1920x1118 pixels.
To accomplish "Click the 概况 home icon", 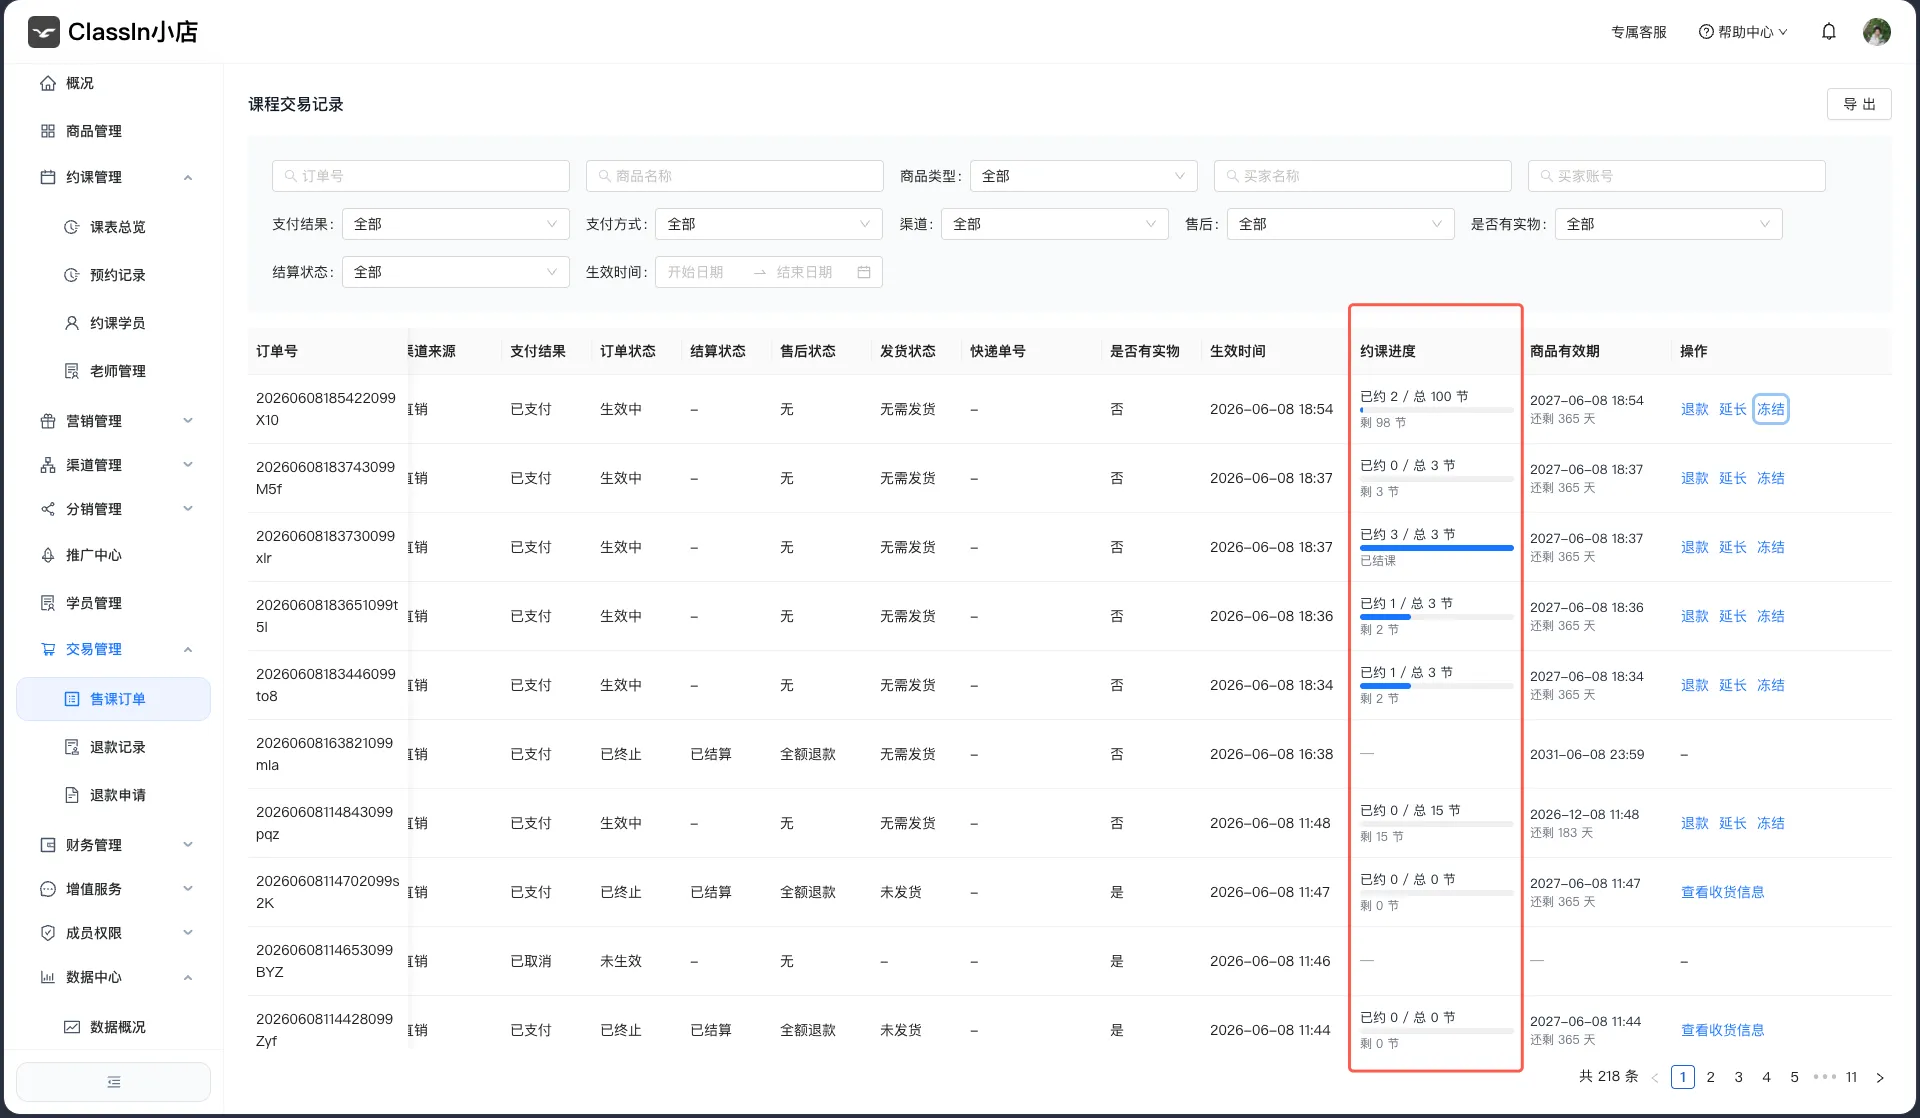I will point(48,83).
